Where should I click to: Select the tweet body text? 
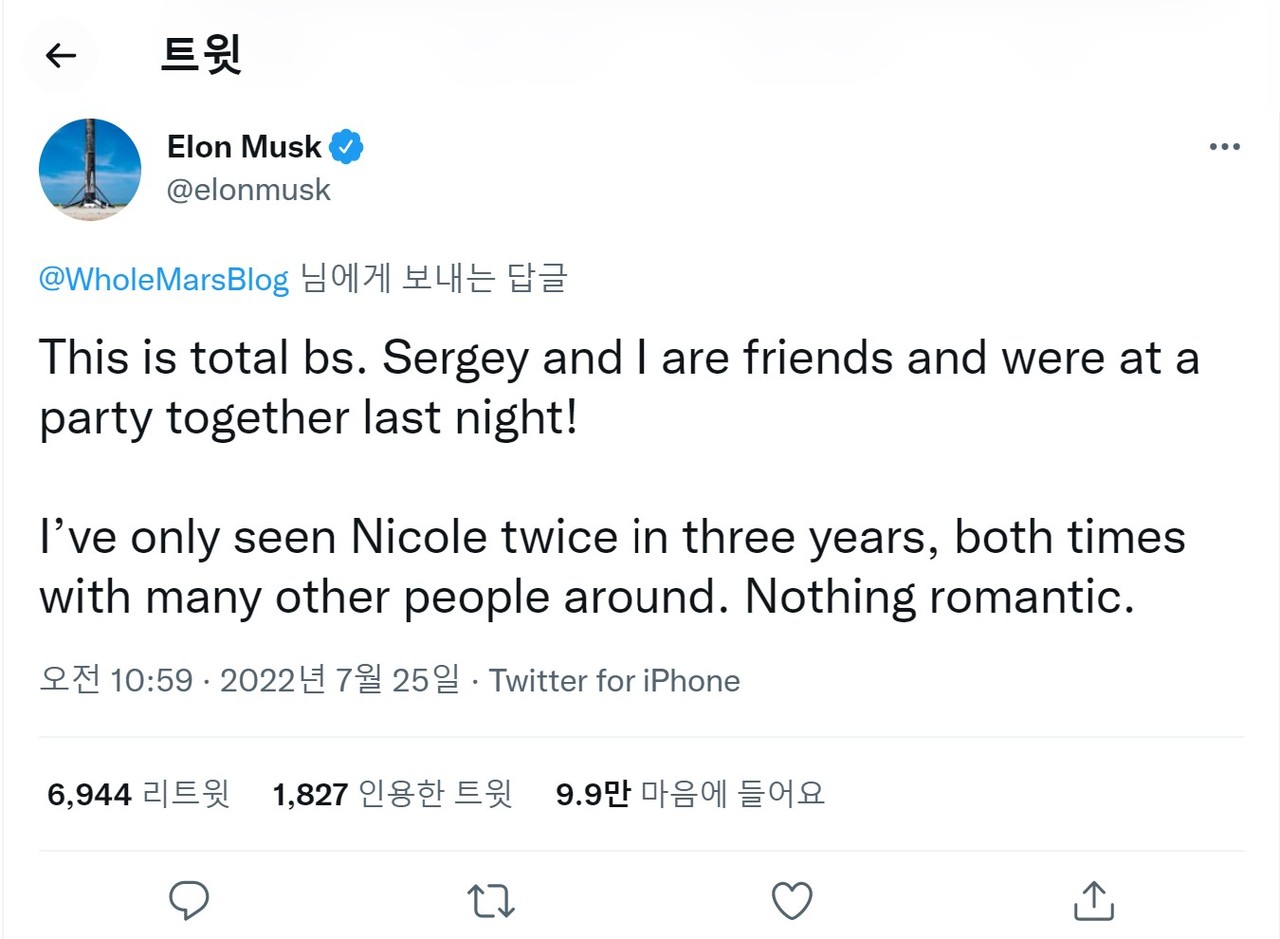[x=620, y=477]
